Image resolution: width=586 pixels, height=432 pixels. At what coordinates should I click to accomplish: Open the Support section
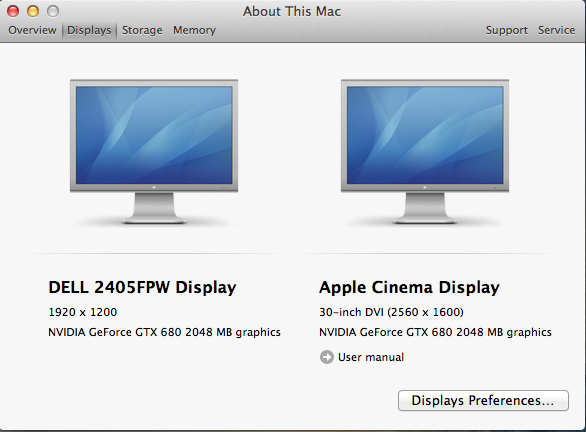[x=506, y=30]
